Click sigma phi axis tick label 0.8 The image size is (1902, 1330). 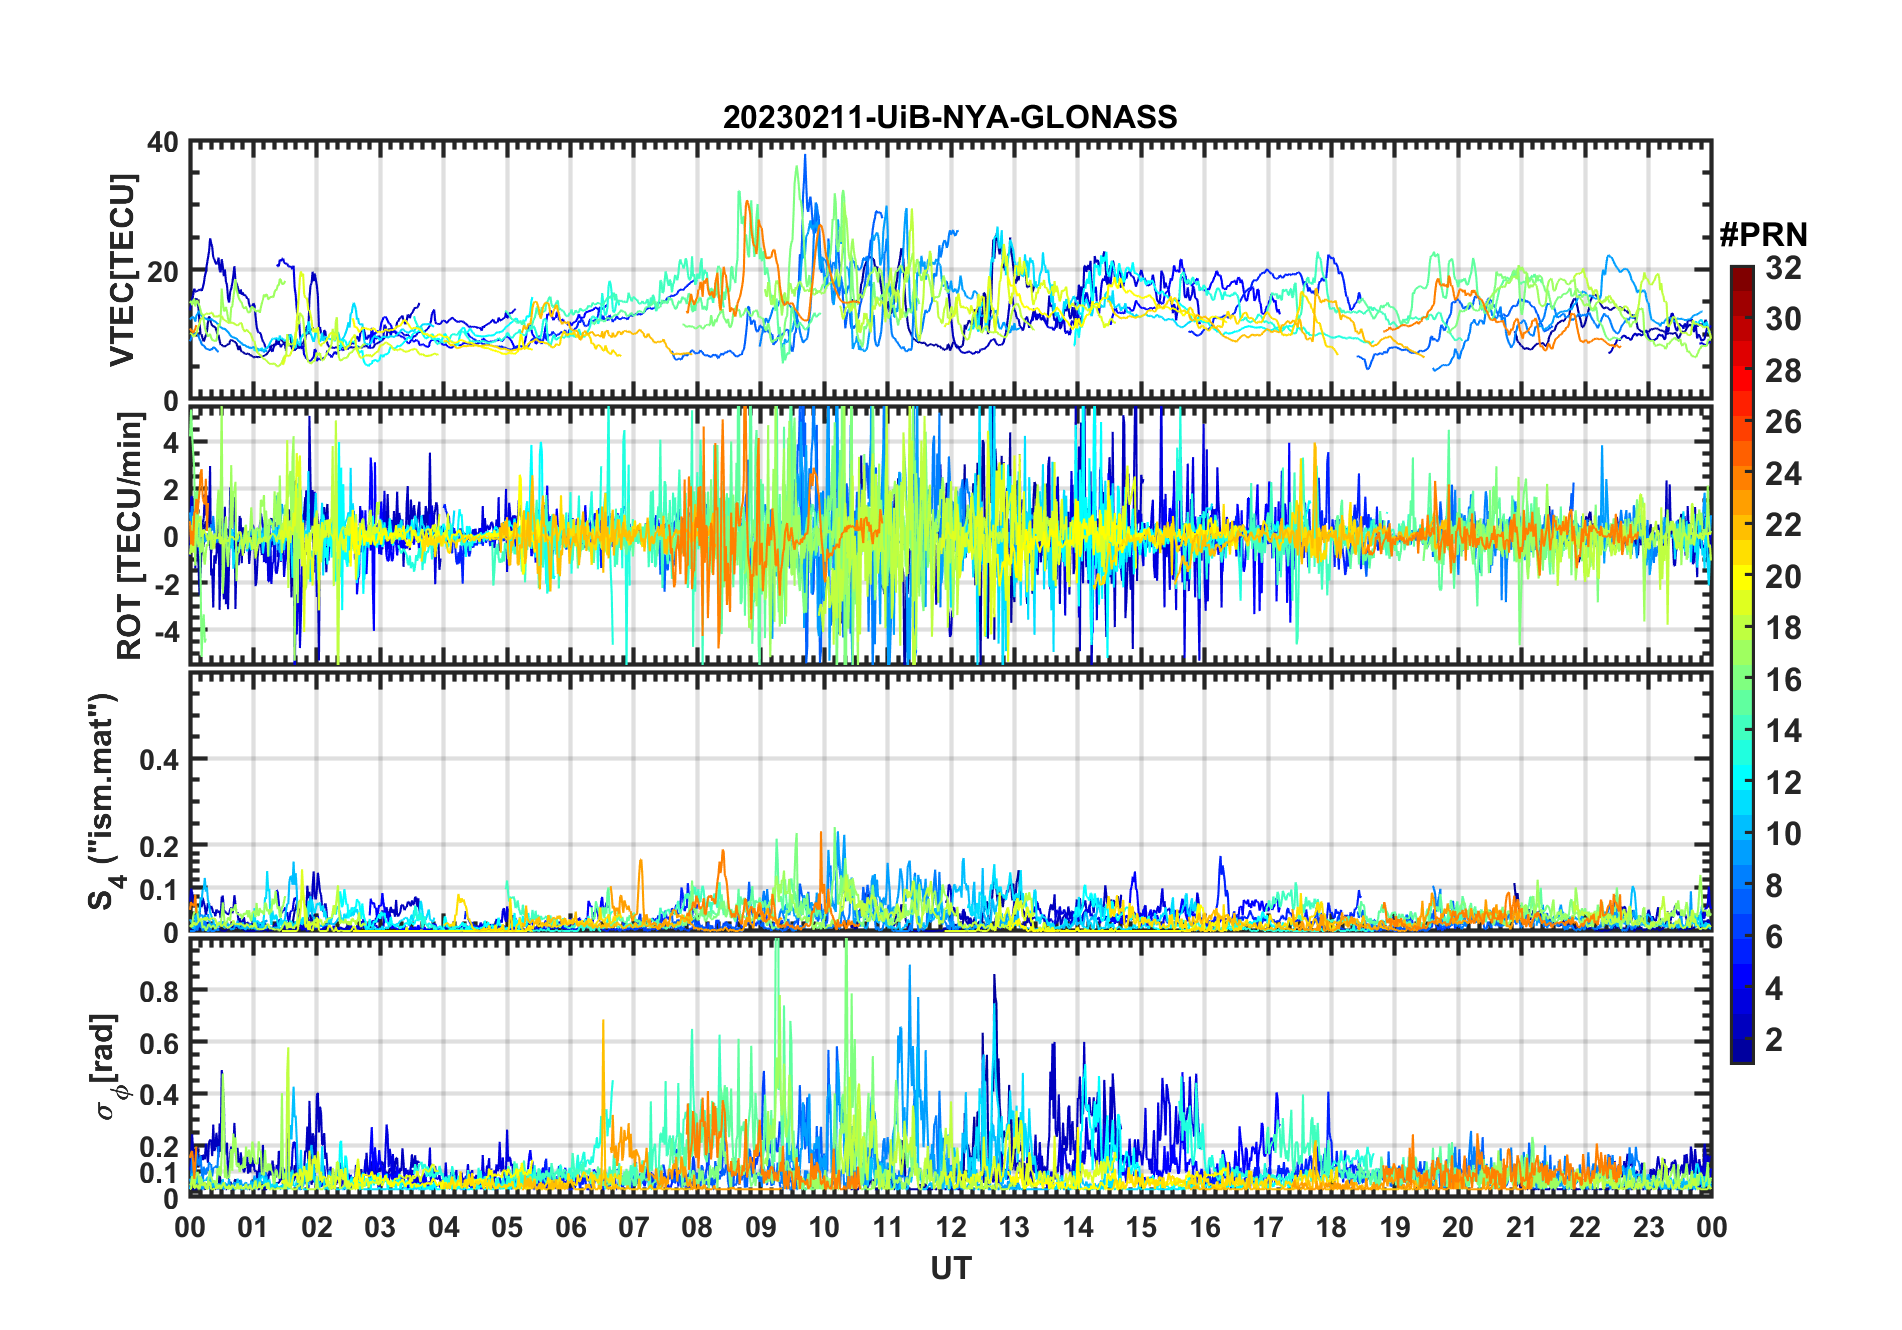coord(159,991)
